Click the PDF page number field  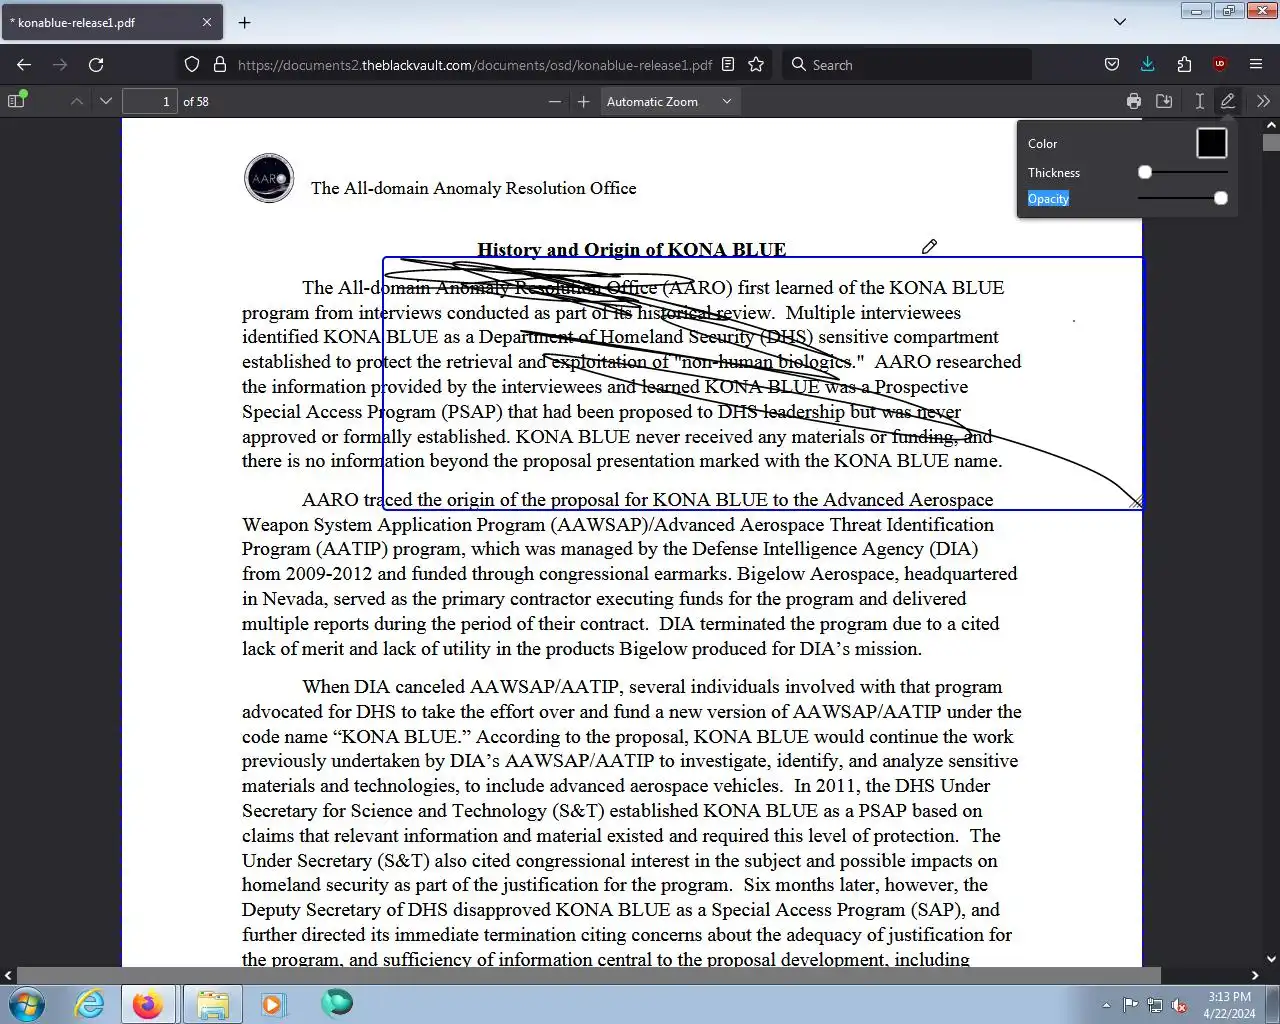[x=149, y=101]
